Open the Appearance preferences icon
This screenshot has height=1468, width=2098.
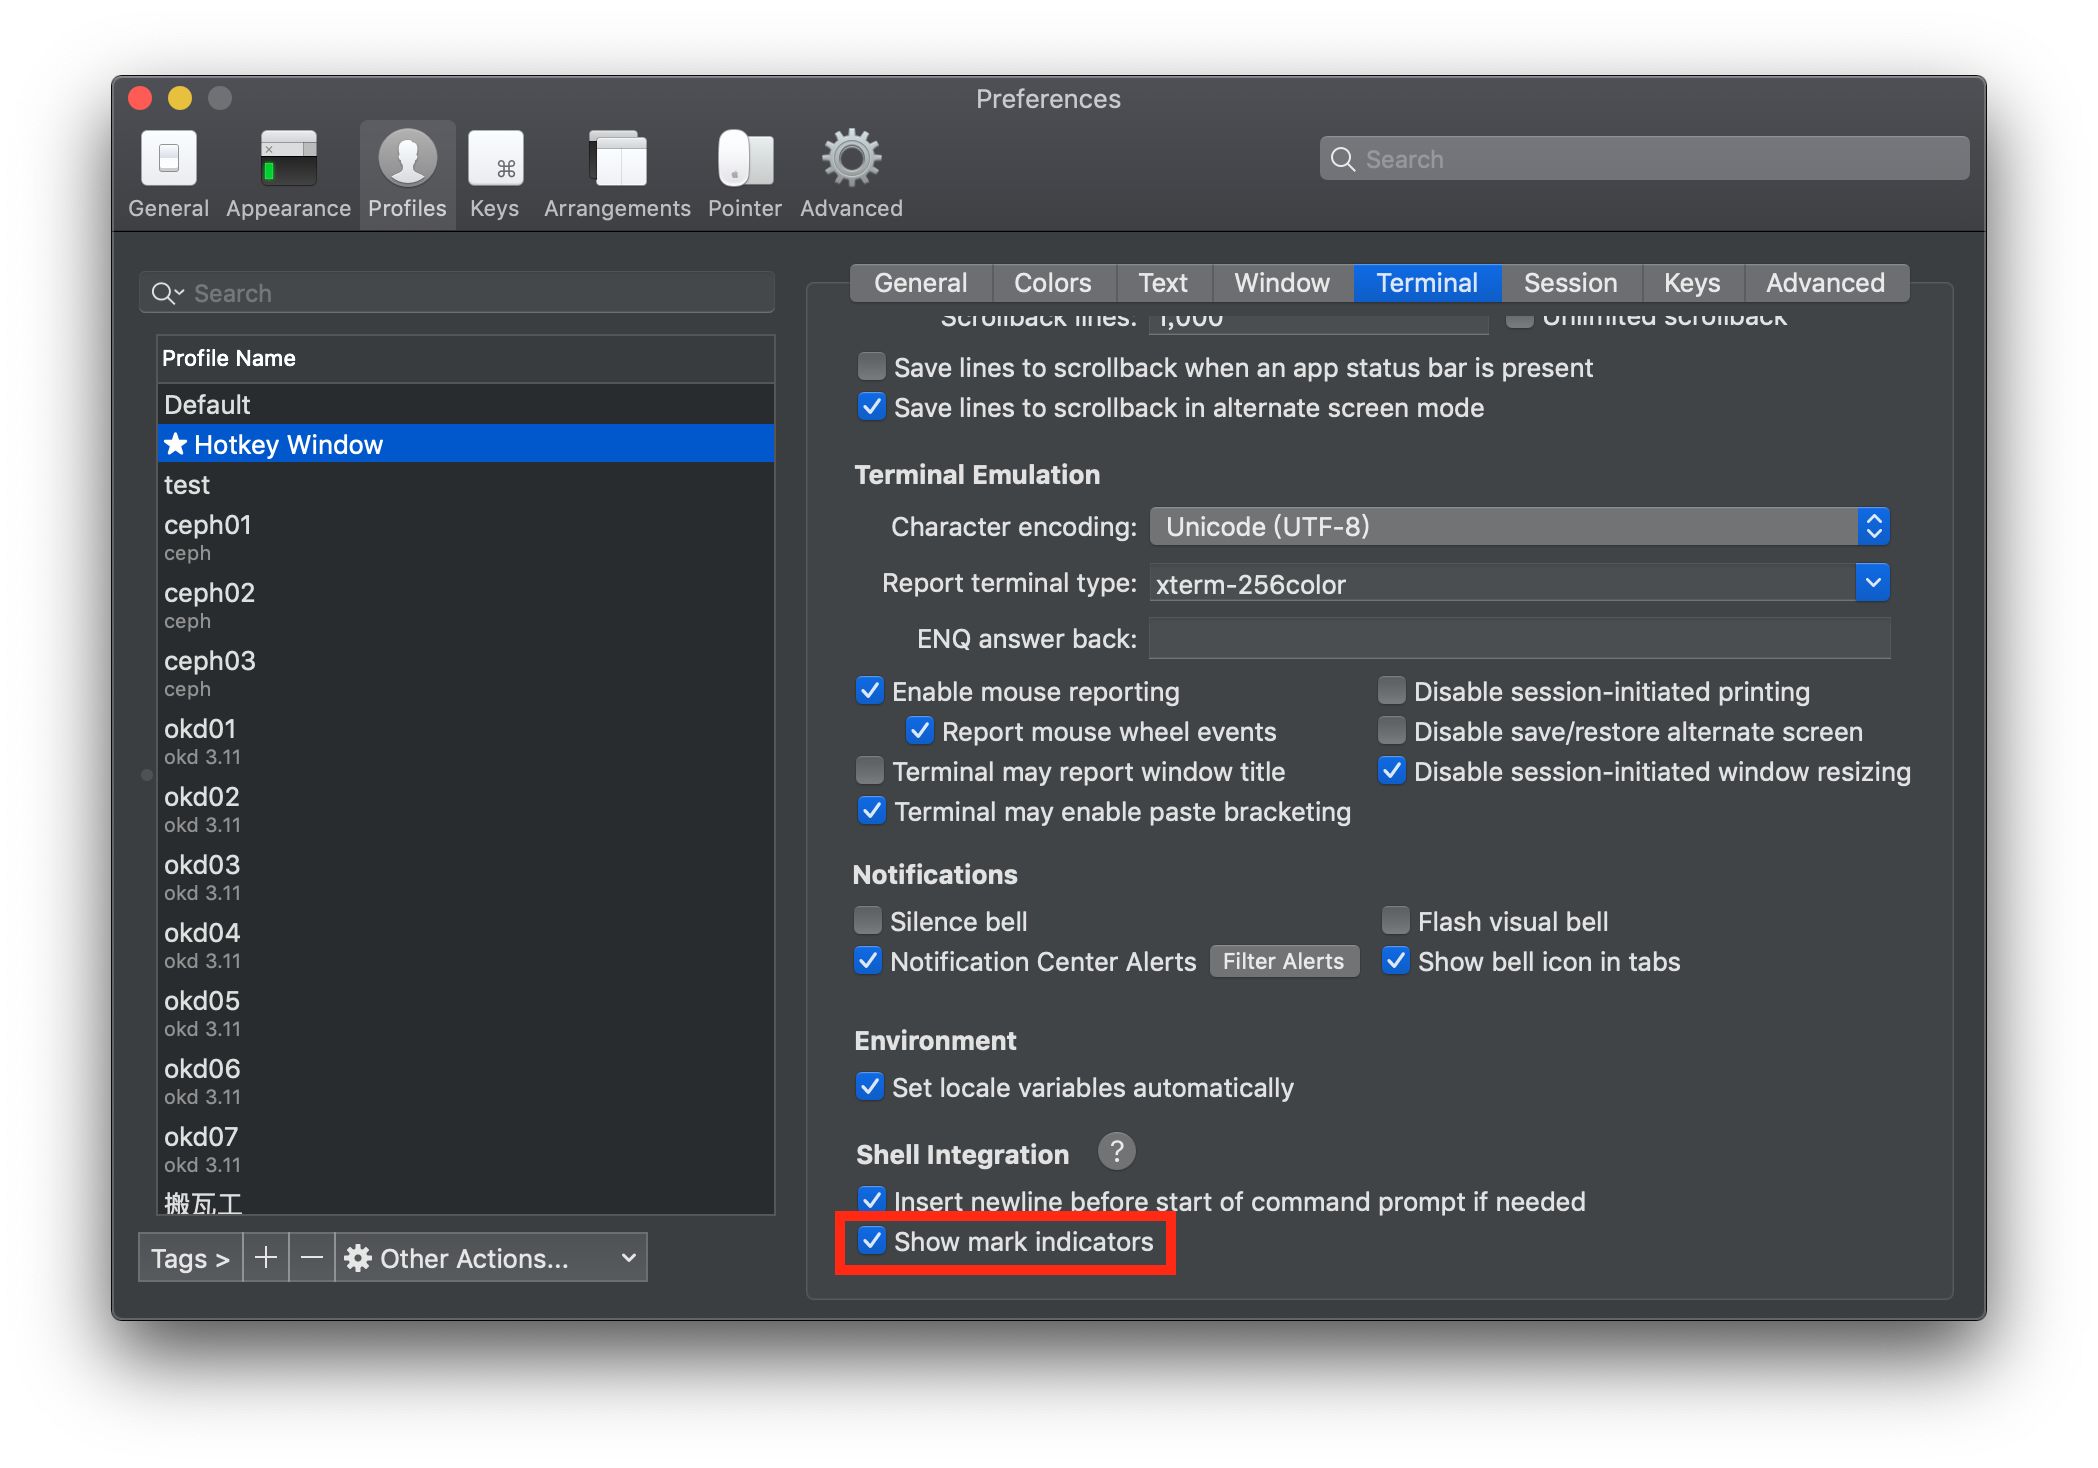pyautogui.click(x=288, y=158)
